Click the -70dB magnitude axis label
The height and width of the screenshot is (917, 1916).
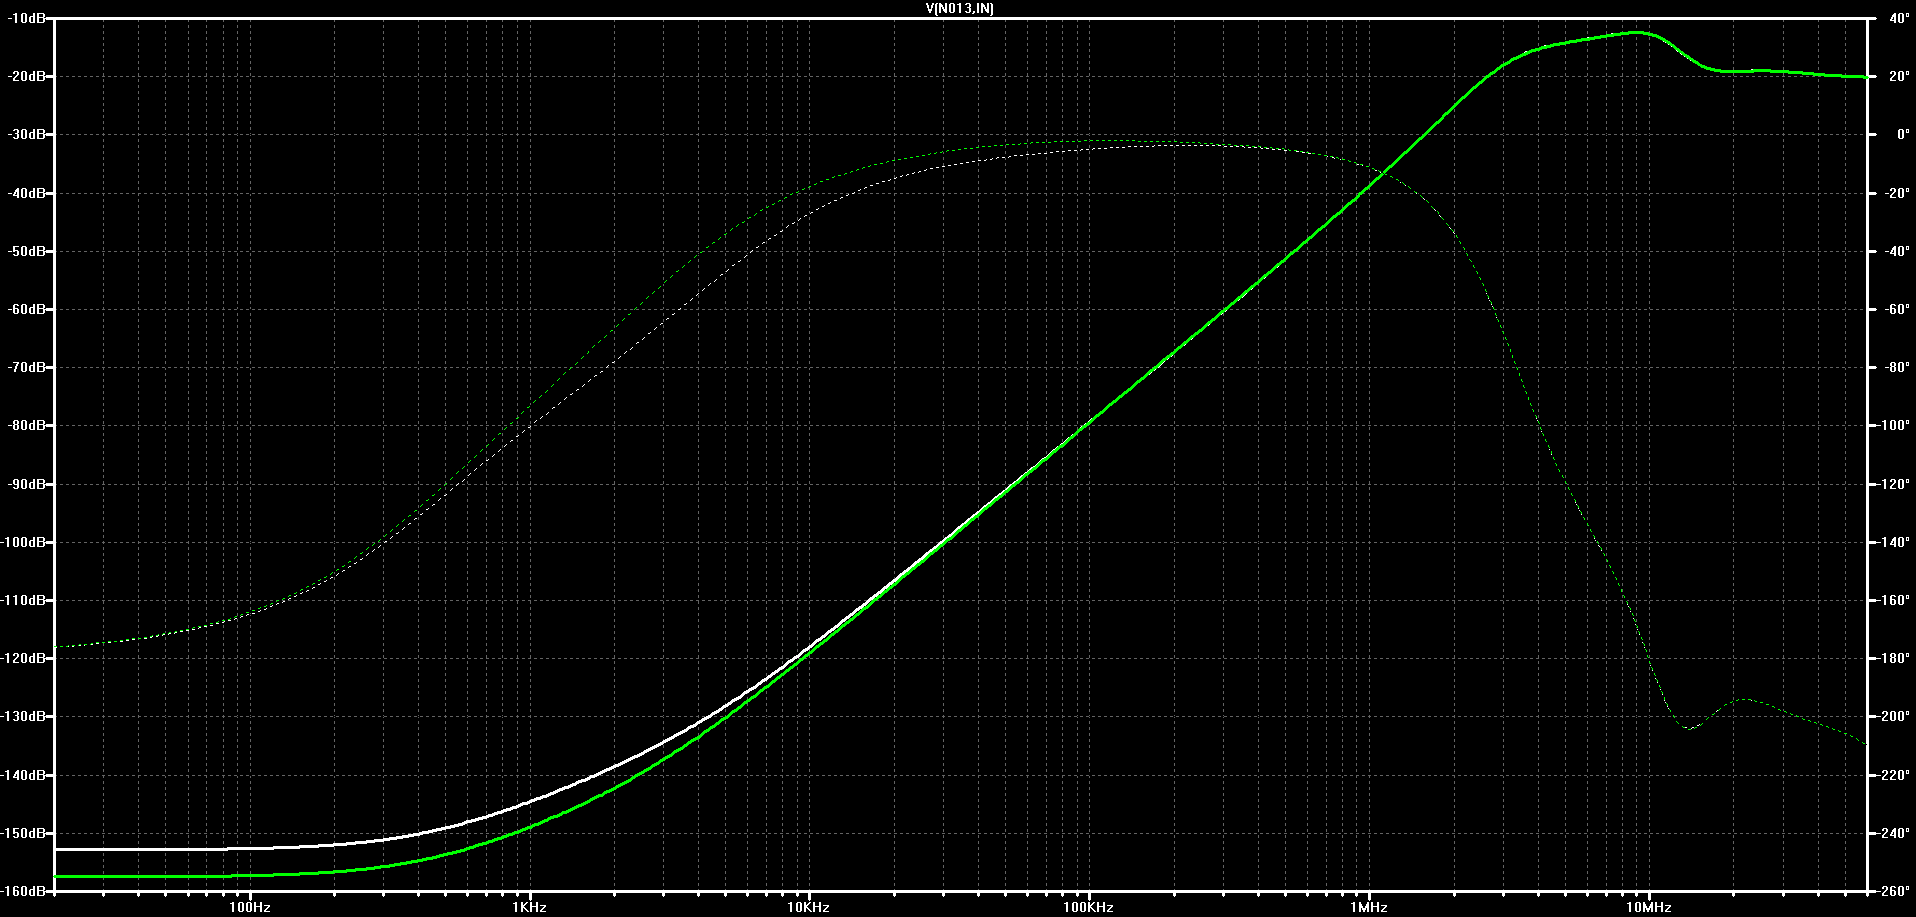pyautogui.click(x=27, y=367)
